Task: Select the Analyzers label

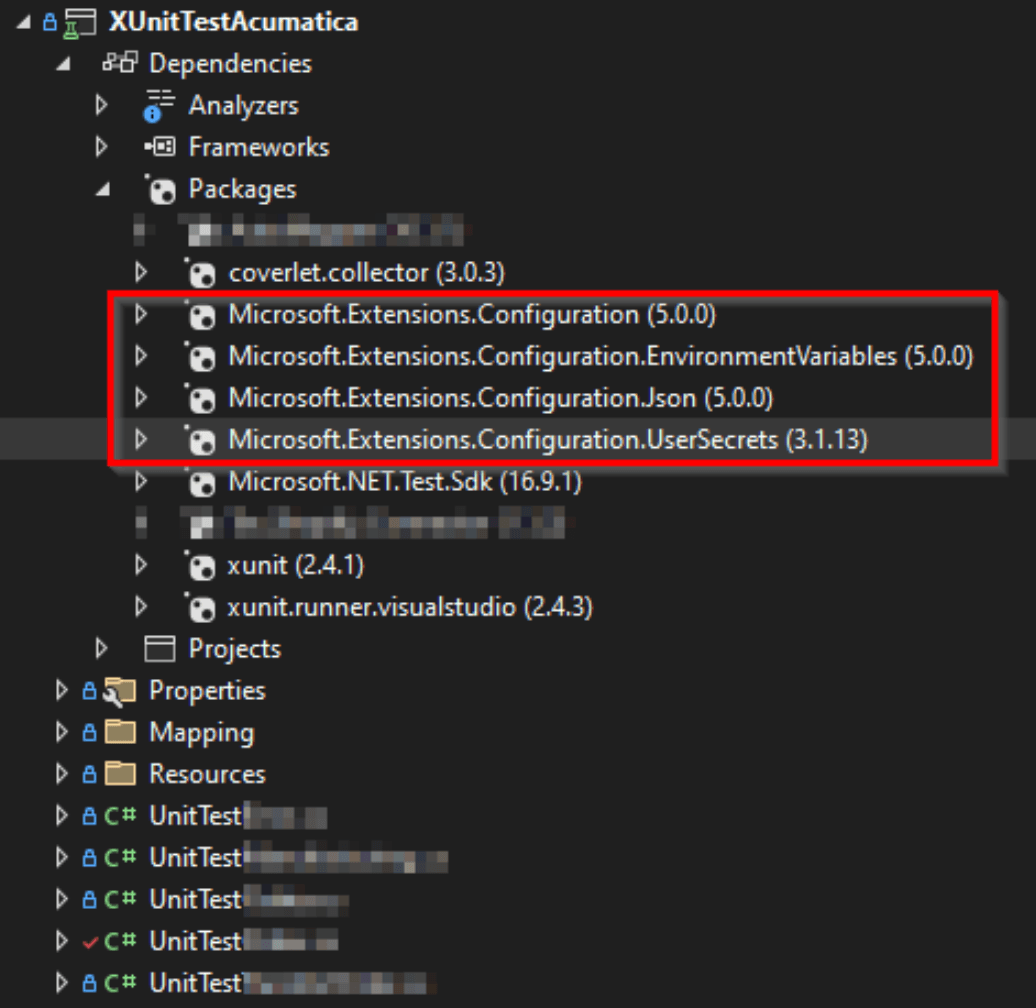Action: pyautogui.click(x=244, y=106)
